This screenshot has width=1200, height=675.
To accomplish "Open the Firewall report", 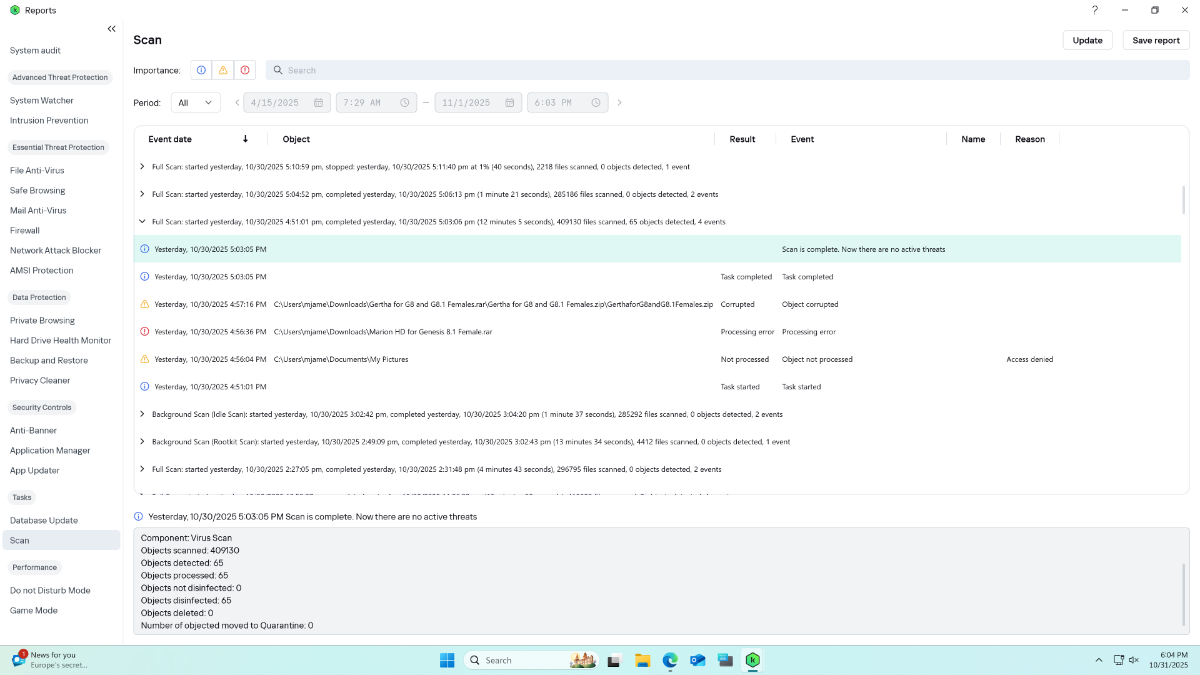I will coord(25,230).
